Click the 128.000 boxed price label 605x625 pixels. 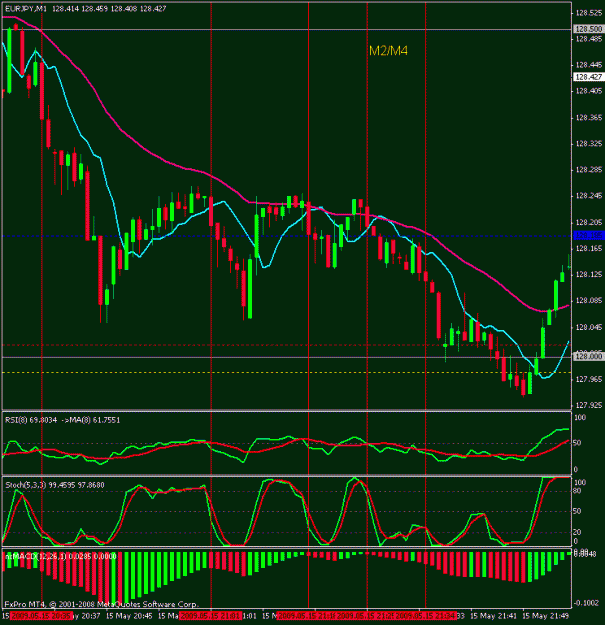coord(589,356)
